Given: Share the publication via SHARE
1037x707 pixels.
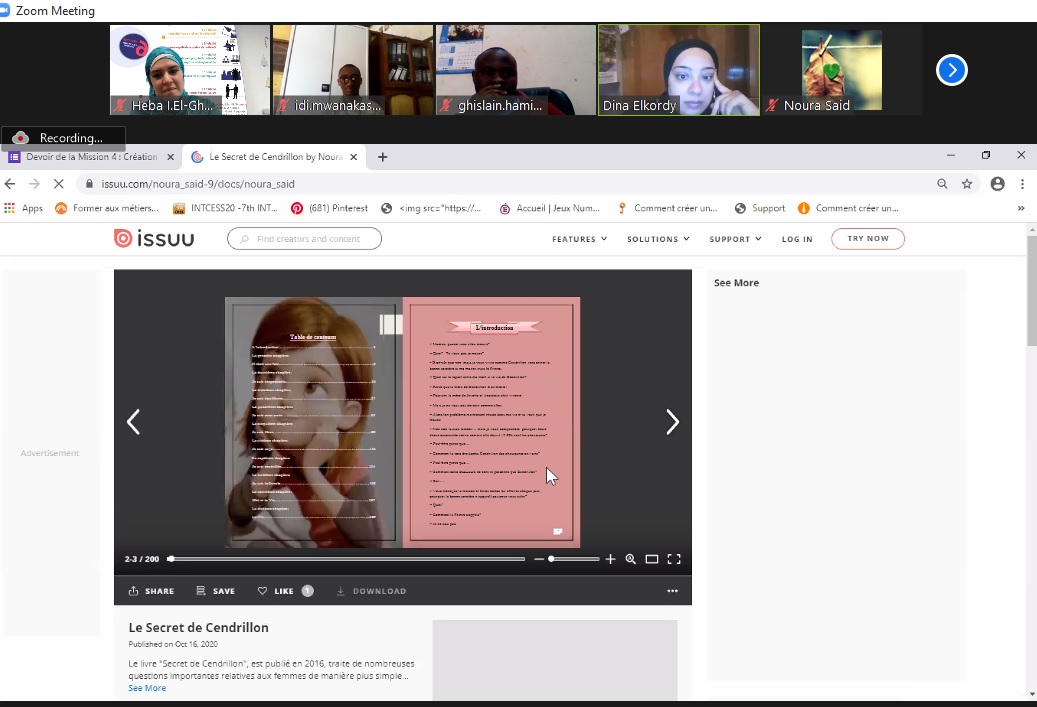Looking at the screenshot, I should tap(151, 591).
